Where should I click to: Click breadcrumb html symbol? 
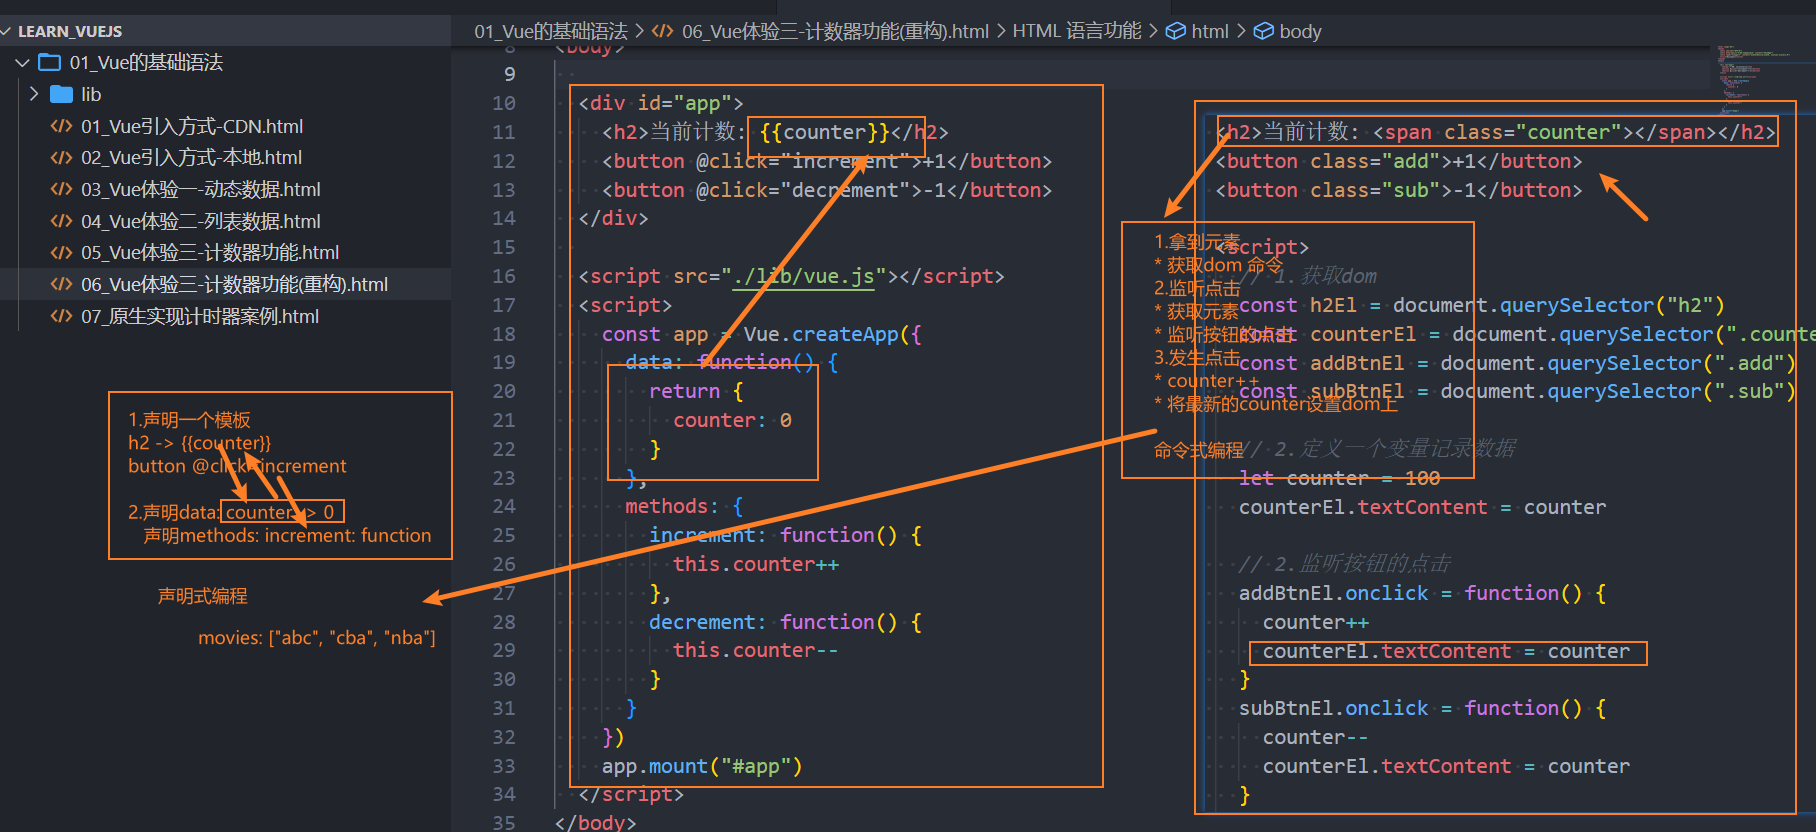tap(1210, 31)
